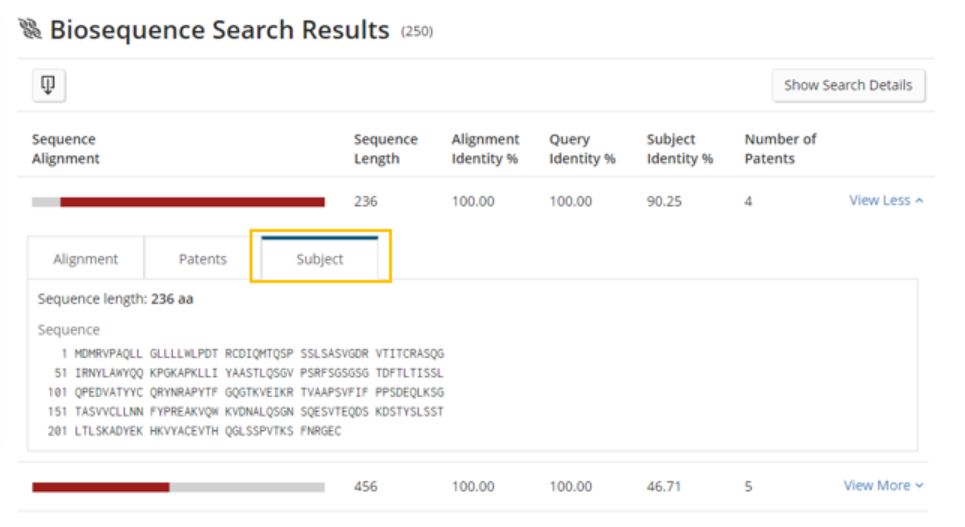Click the Number of Patents column header
The width and height of the screenshot is (965, 527).
[x=780, y=149]
